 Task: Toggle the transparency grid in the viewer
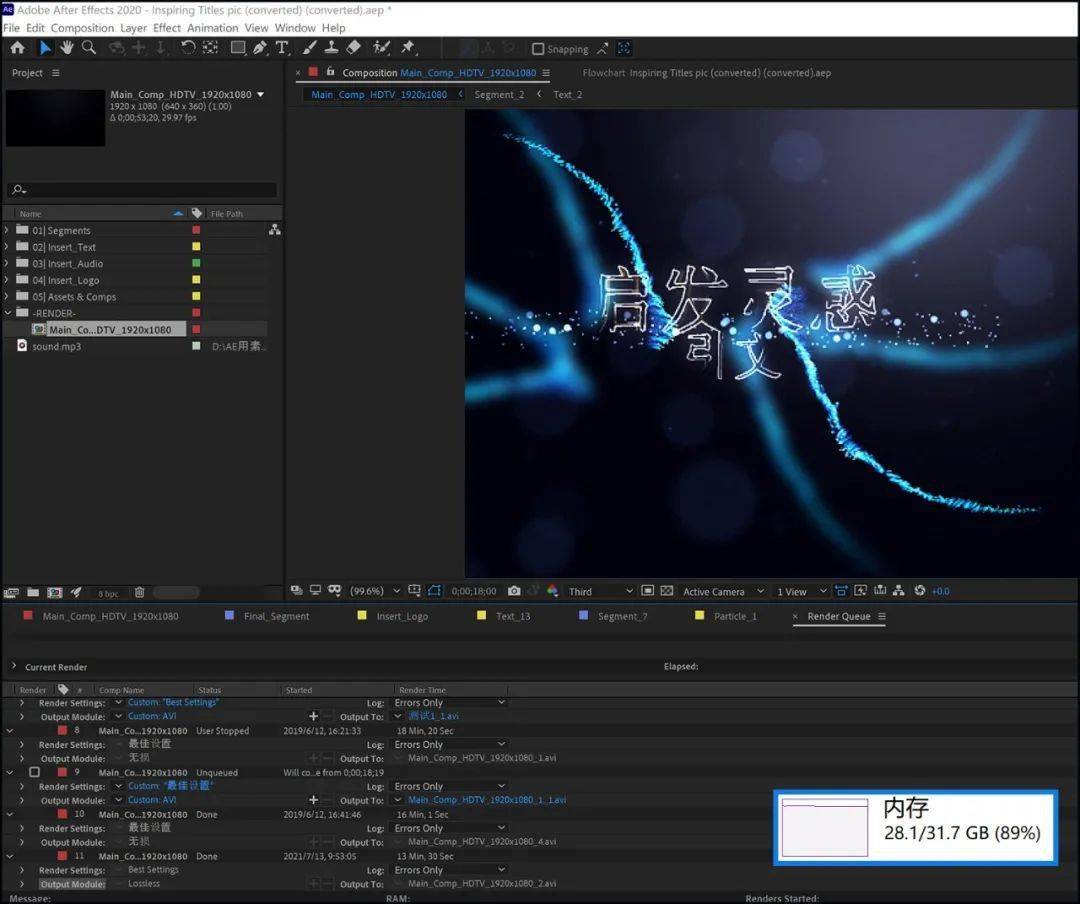click(667, 591)
